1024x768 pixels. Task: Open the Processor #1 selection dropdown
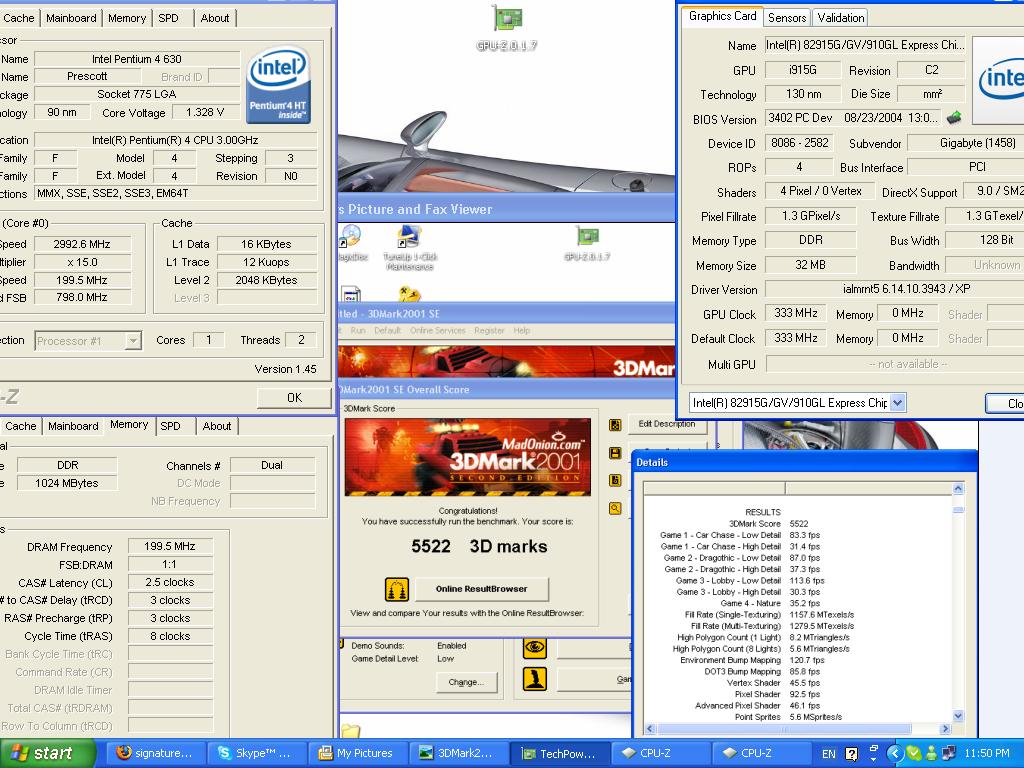pos(133,341)
